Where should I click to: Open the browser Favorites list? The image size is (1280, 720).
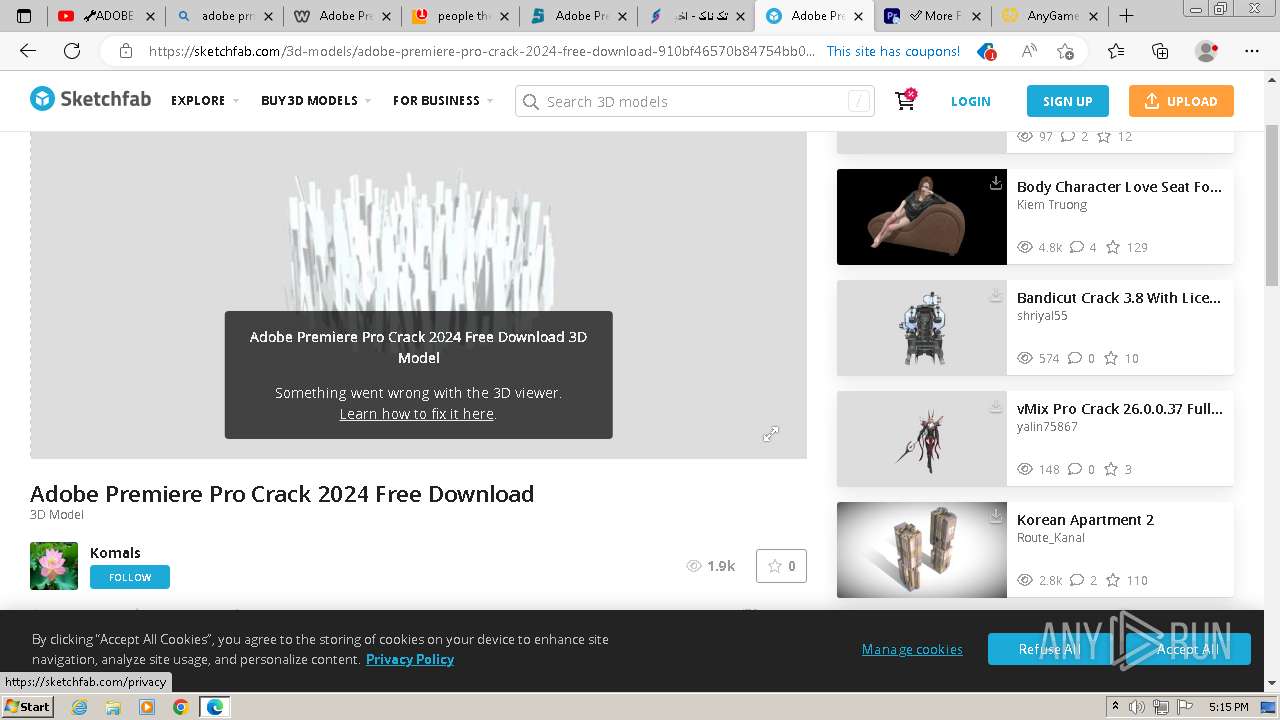pos(1116,51)
